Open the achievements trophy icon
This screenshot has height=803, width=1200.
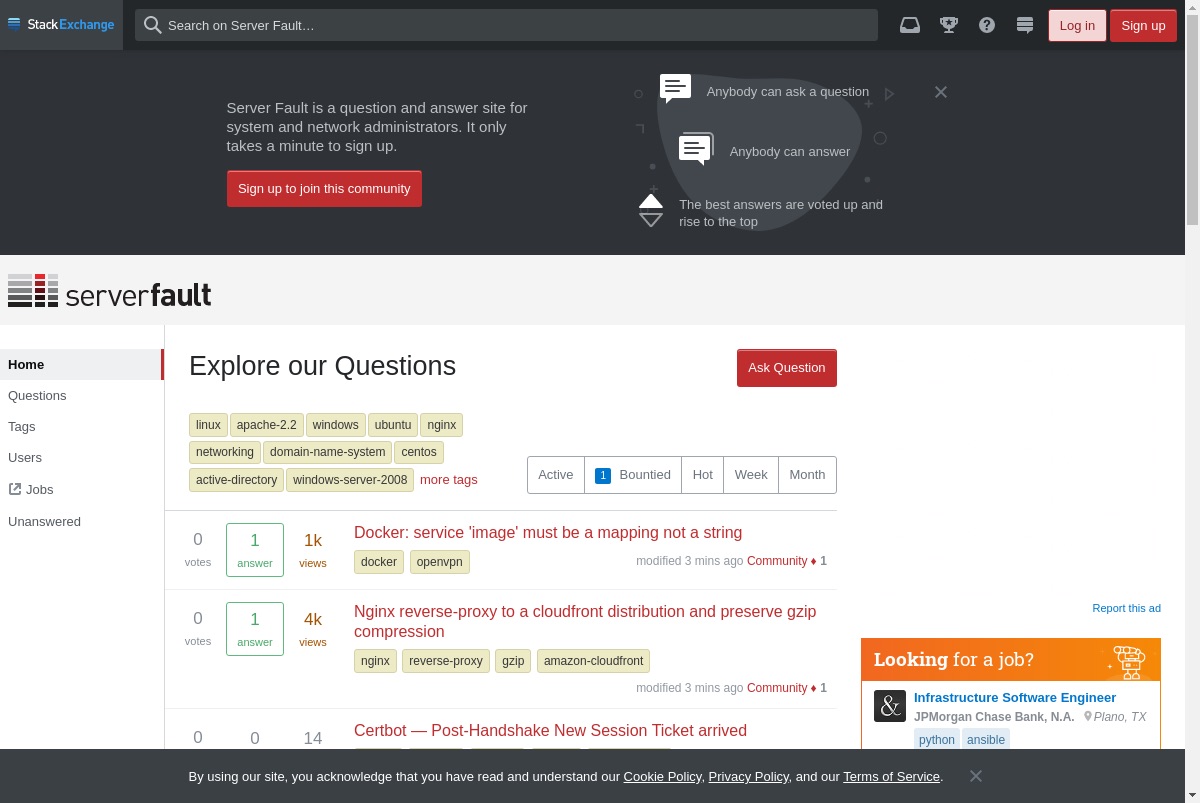tap(949, 25)
